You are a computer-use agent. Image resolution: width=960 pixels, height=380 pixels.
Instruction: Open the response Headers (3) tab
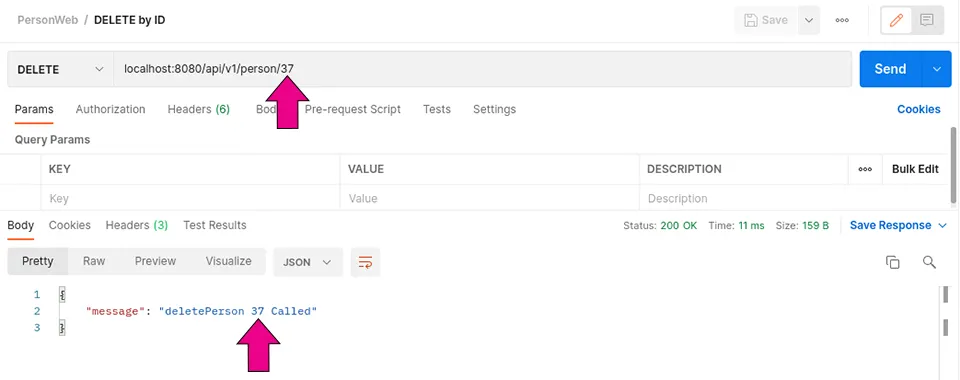137,225
